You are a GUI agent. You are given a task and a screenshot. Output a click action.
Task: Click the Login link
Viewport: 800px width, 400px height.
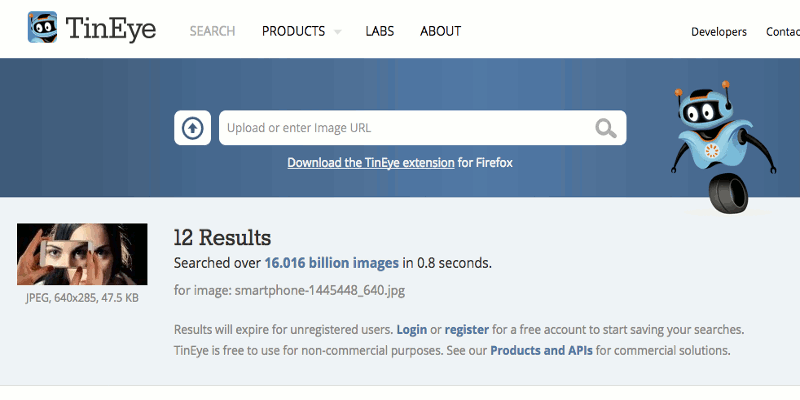click(x=412, y=330)
